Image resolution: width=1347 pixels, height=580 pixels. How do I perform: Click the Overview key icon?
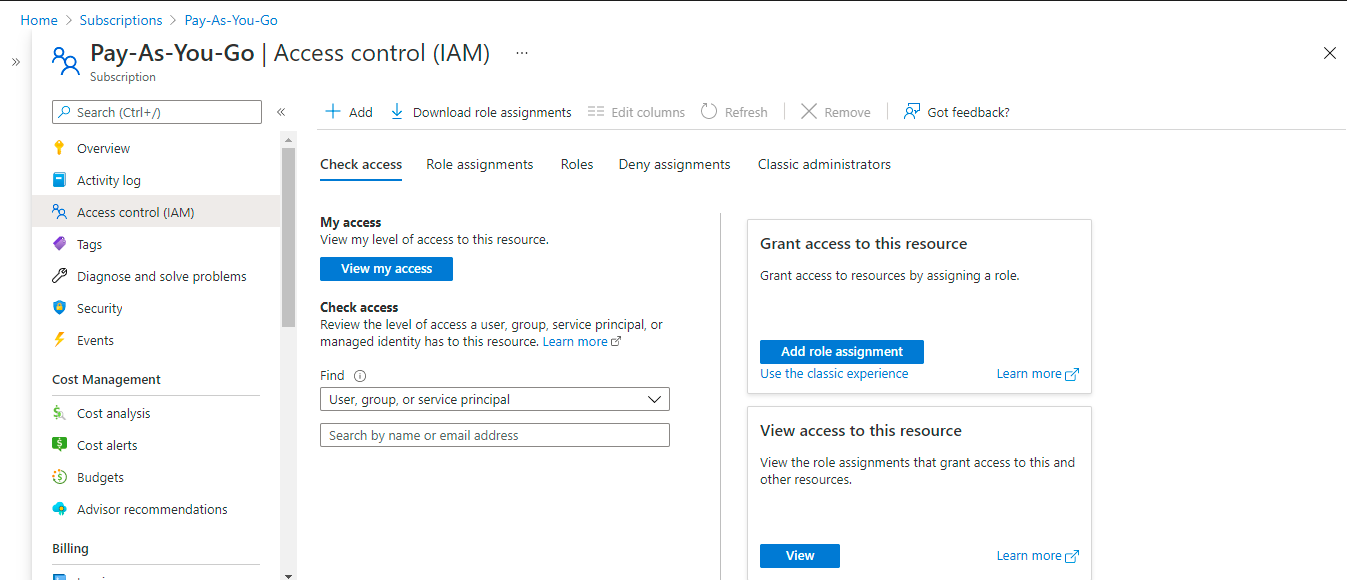[x=59, y=148]
